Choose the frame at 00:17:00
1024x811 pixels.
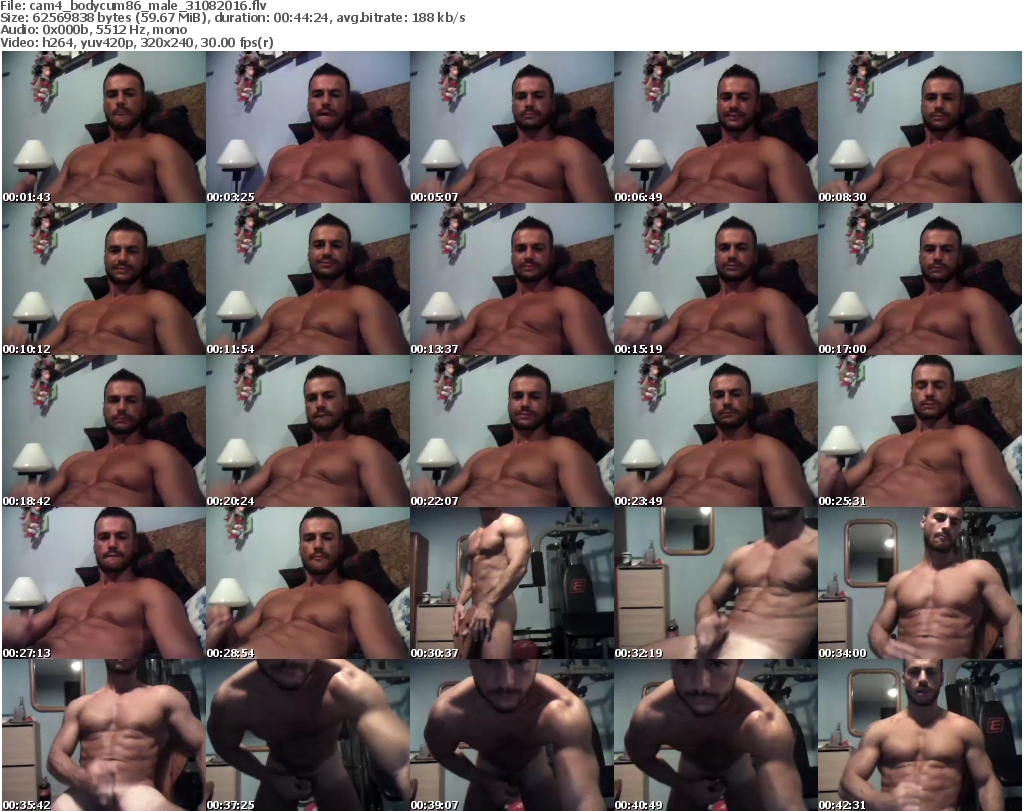coord(920,279)
